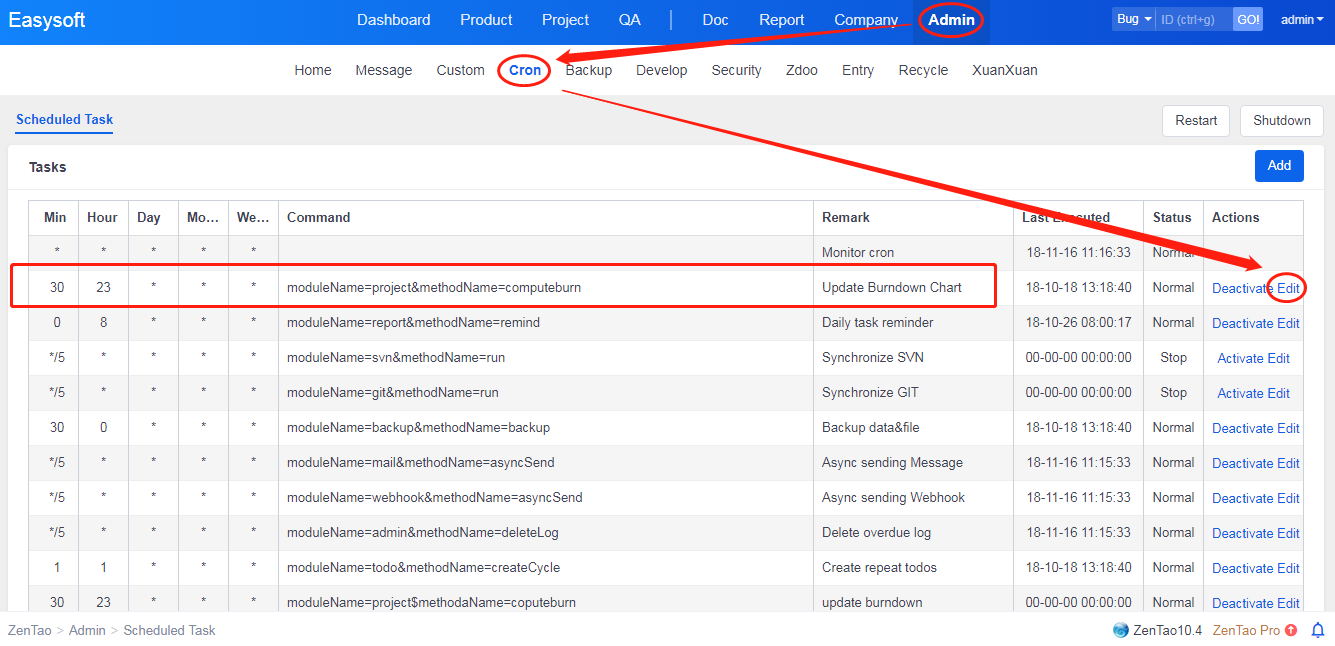Screen dimensions: 1335x646
Task: Click the Admin breadcrumb link
Action: pyautogui.click(x=88, y=630)
